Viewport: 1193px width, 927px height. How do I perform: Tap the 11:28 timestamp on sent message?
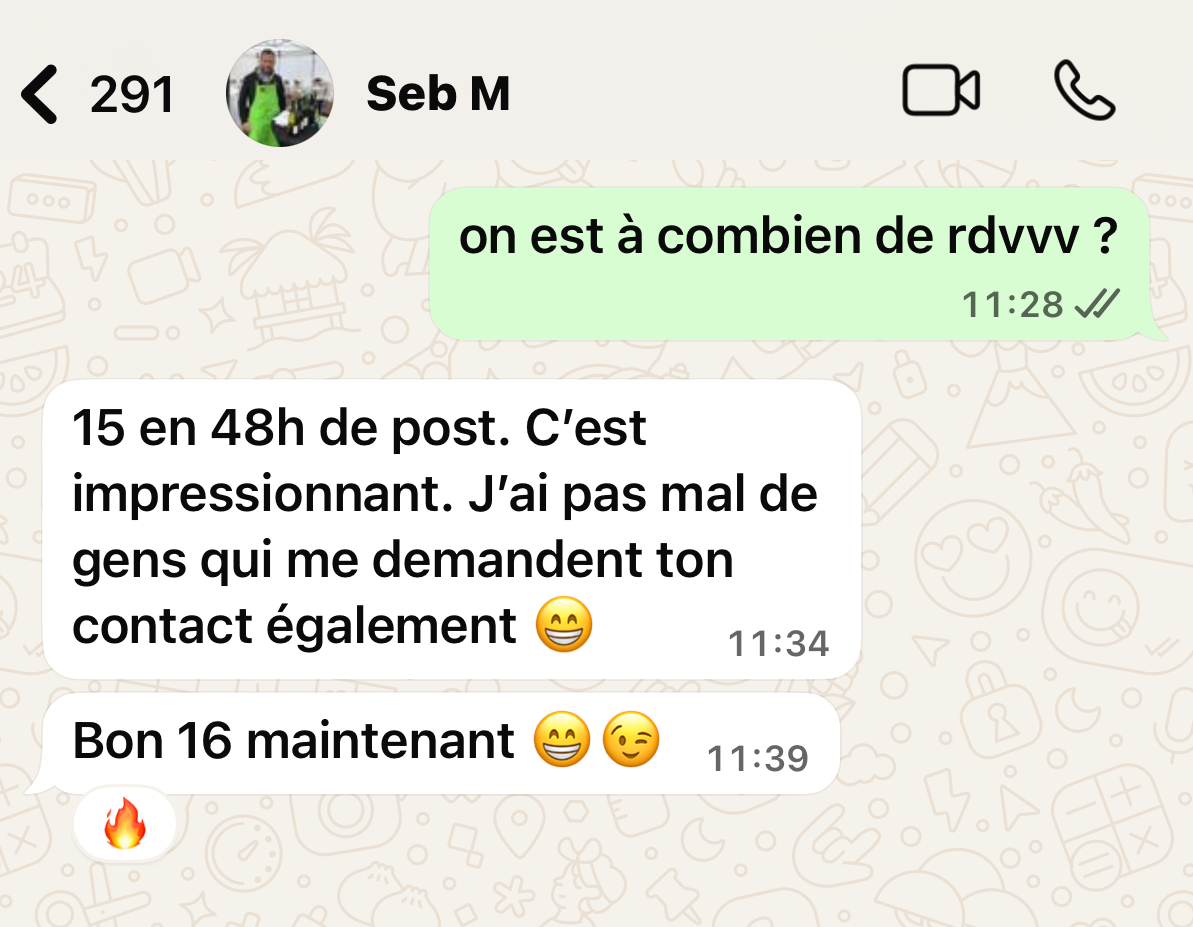[x=1012, y=304]
